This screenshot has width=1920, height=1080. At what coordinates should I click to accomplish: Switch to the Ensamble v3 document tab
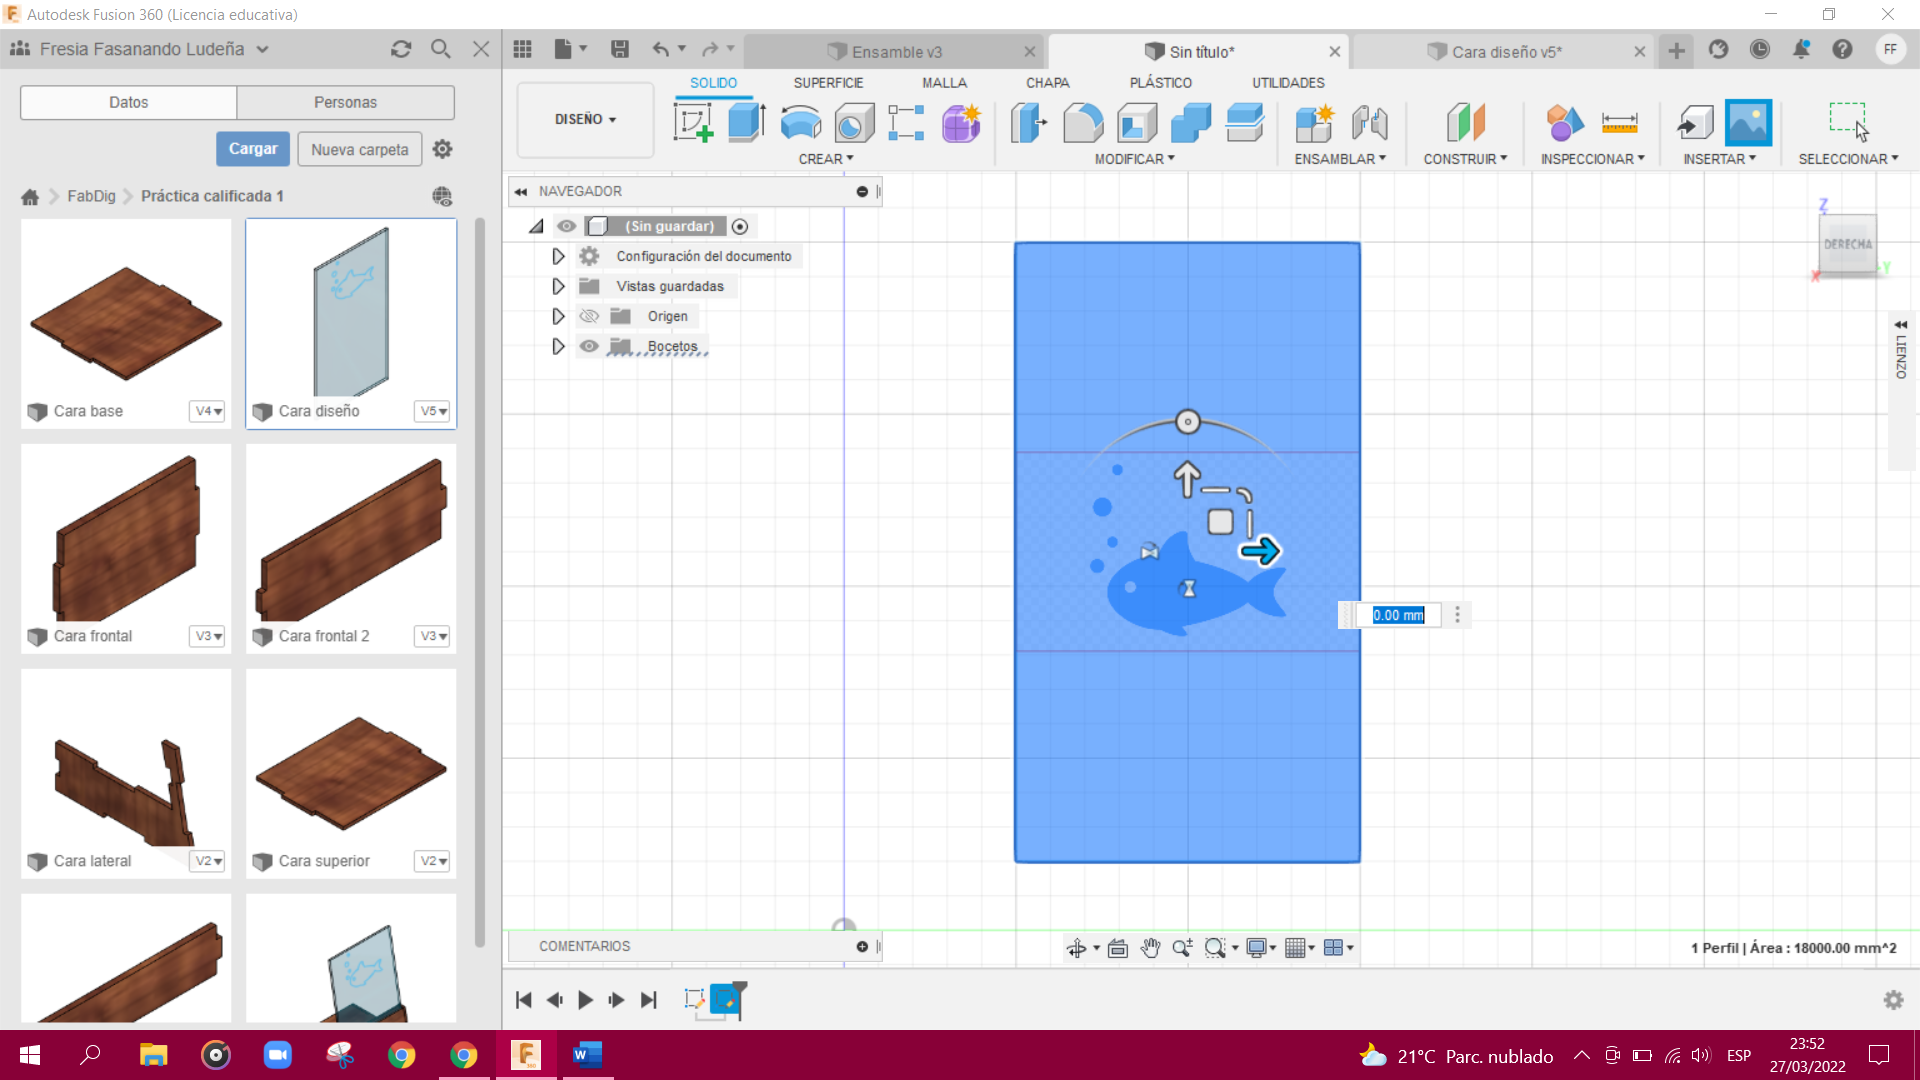tap(895, 52)
